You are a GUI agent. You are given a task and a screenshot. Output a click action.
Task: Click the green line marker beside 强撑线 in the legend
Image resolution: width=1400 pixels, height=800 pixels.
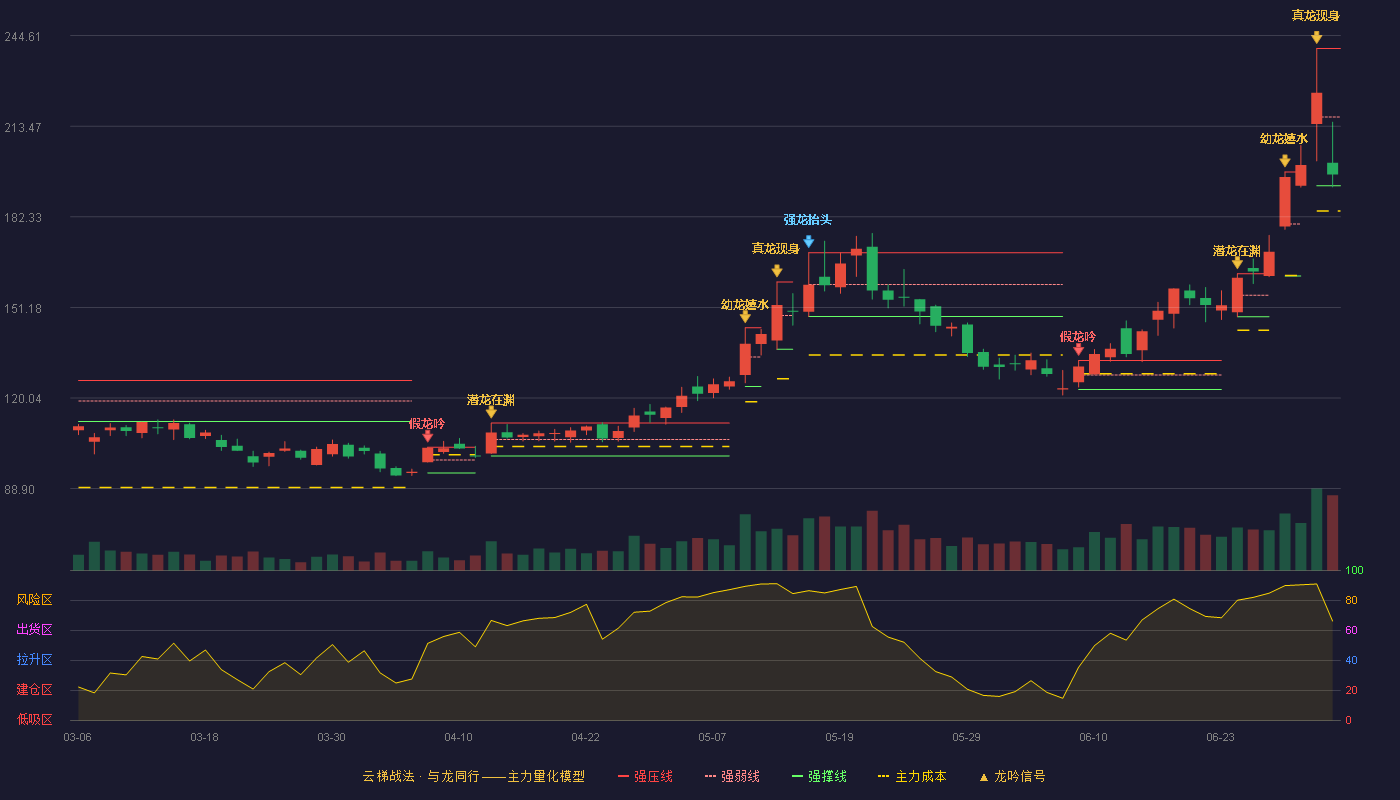click(x=797, y=776)
